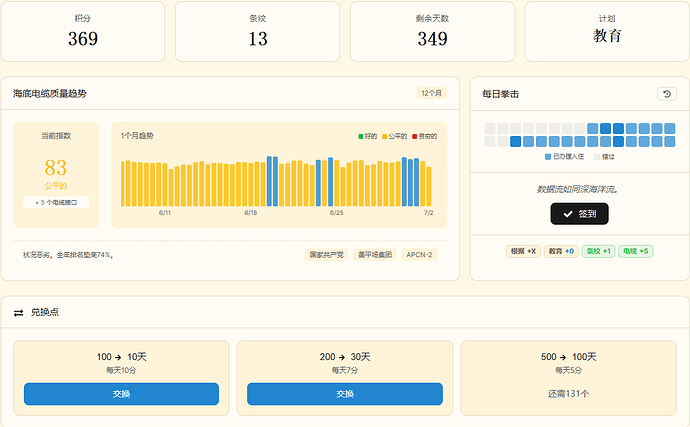Click 交换 under 100 → 10天
This screenshot has width=690, height=427.
pyautogui.click(x=121, y=394)
